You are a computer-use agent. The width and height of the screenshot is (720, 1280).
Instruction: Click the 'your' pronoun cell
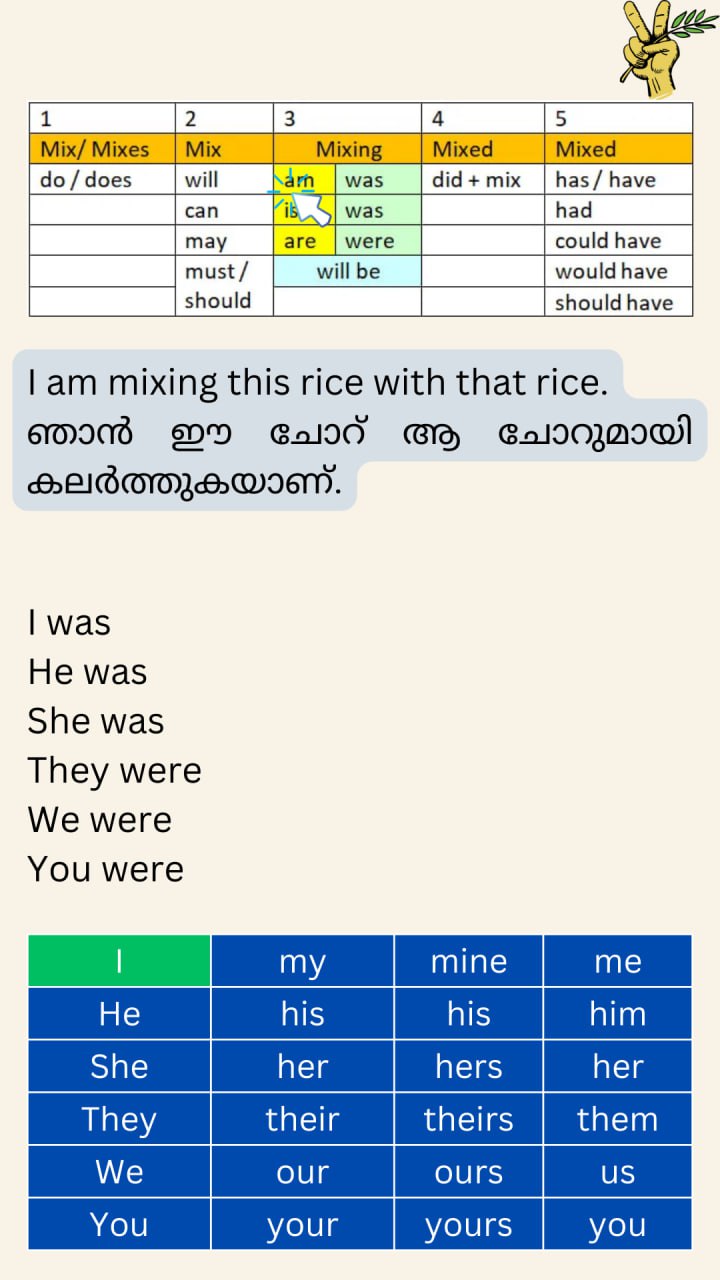click(x=302, y=1225)
